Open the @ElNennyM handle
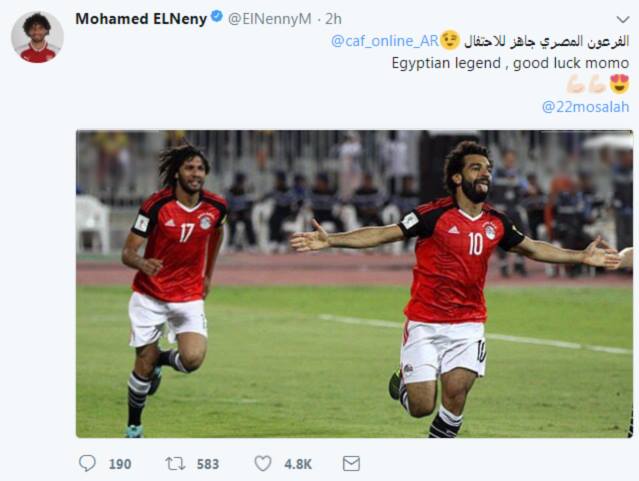 [x=269, y=19]
